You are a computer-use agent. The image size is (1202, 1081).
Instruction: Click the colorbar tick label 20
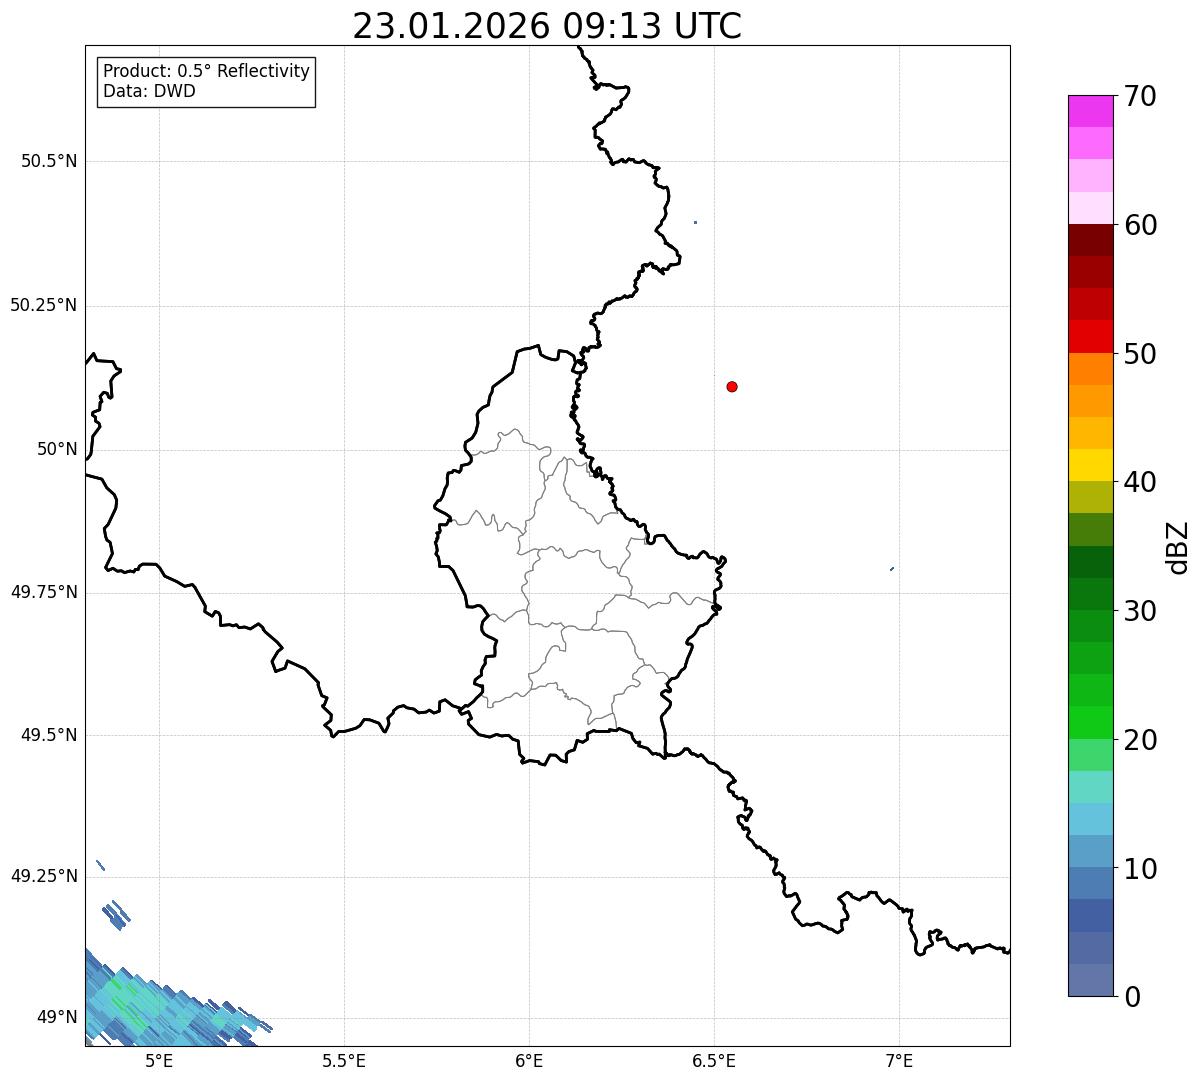point(1140,740)
